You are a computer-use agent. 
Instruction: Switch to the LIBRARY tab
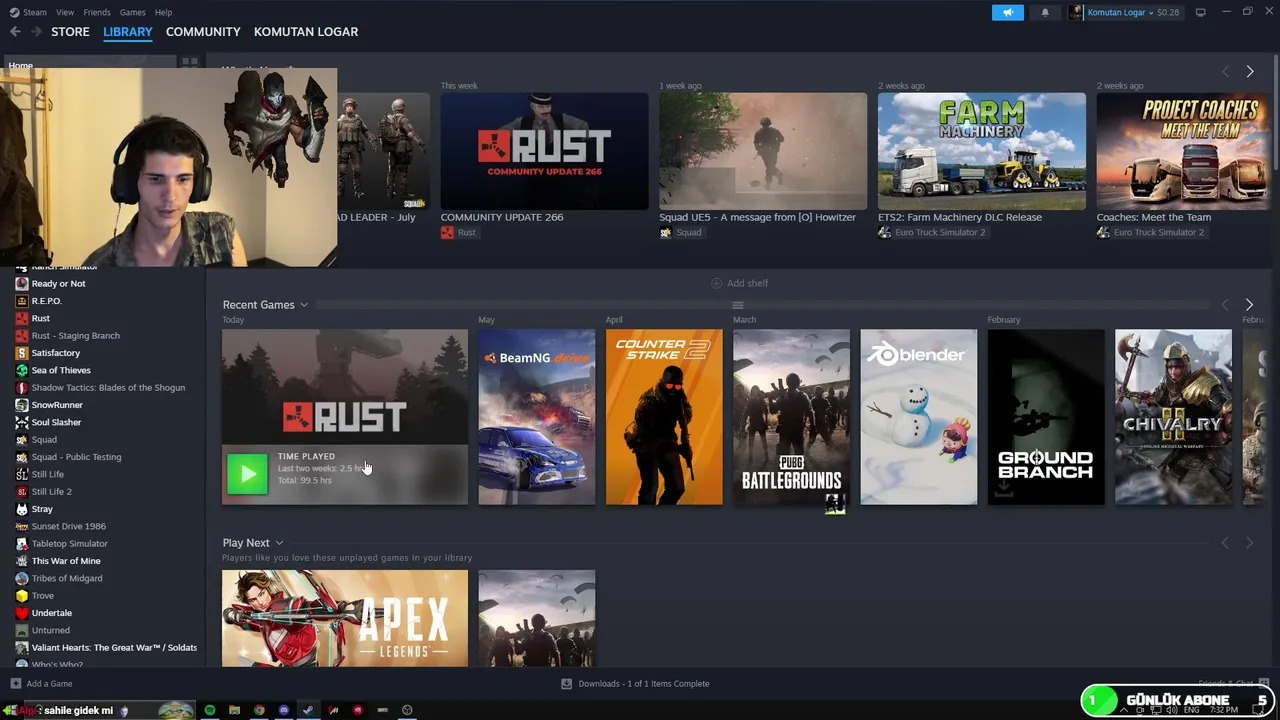click(x=128, y=32)
